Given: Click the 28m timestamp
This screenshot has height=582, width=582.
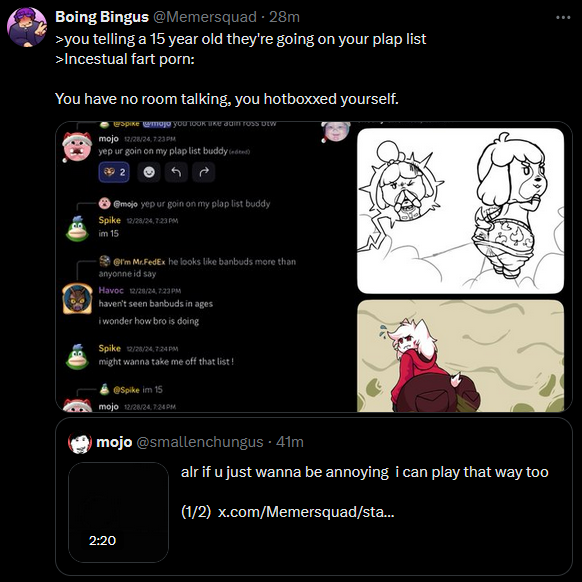Looking at the screenshot, I should point(284,17).
